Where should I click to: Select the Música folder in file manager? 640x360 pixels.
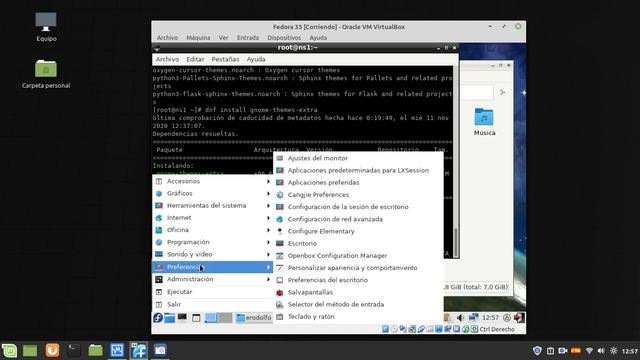(x=484, y=122)
